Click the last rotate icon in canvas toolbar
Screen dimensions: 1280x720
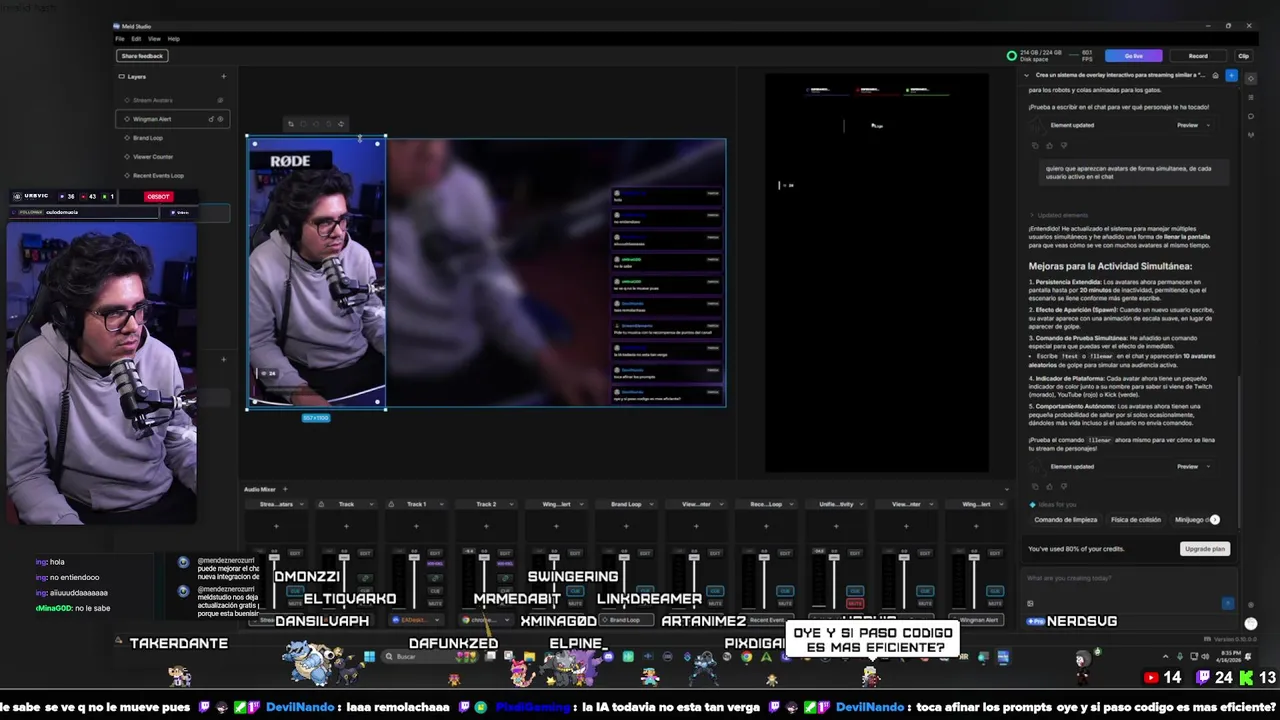coord(341,124)
